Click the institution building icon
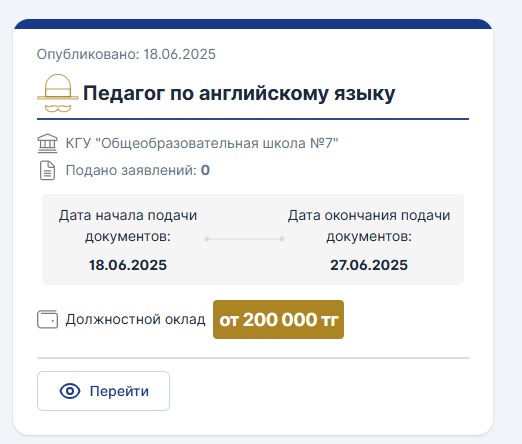Screen dimensions: 522x444 click(x=47, y=144)
